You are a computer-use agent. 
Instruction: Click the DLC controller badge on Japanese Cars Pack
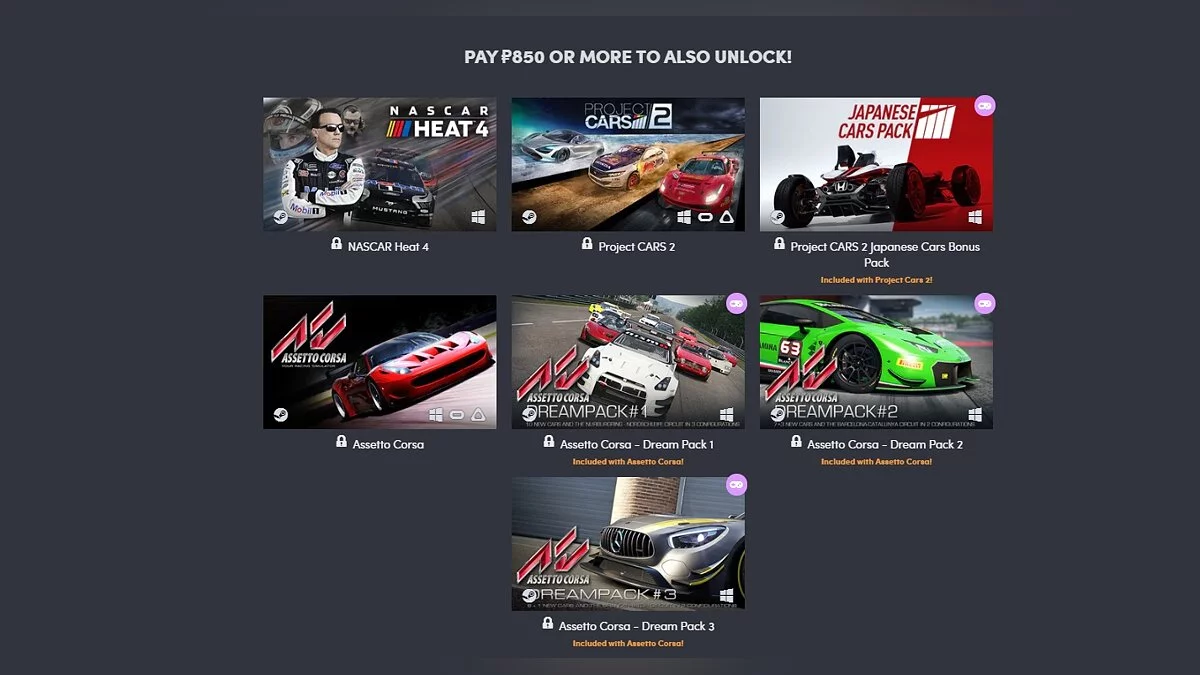pos(984,105)
